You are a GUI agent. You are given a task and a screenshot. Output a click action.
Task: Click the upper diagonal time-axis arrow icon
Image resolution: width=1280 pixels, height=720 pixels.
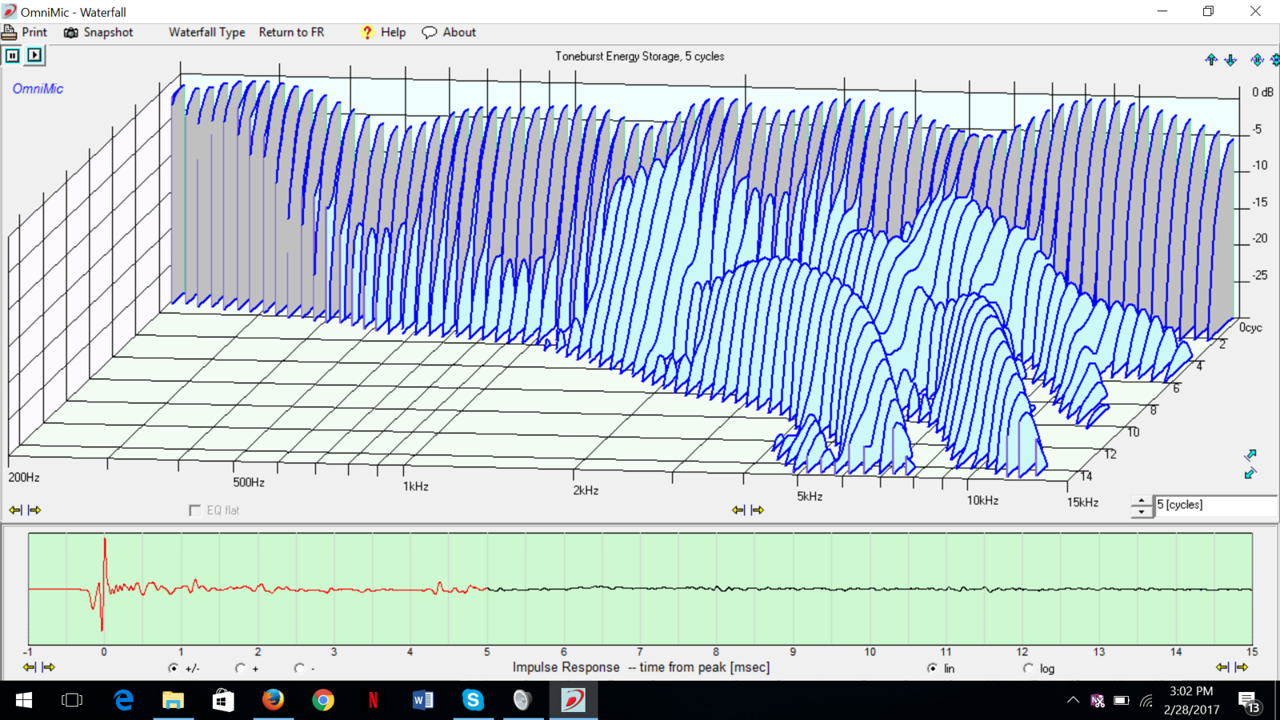click(1250, 455)
